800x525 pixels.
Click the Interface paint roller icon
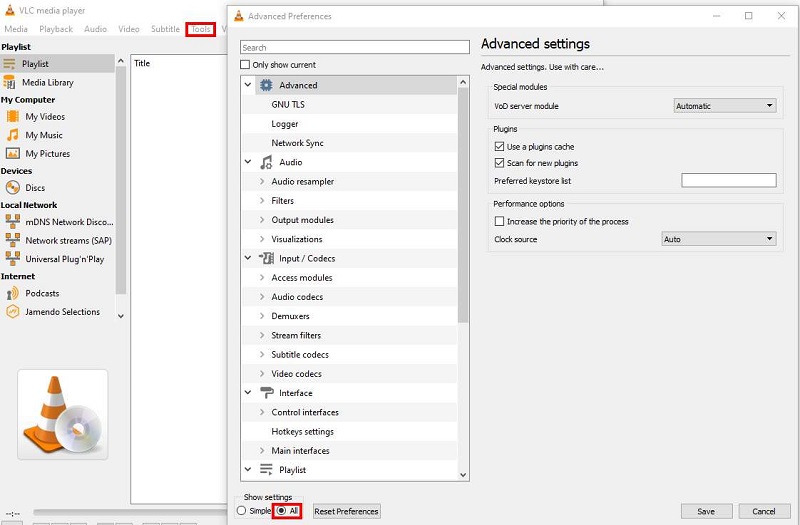click(x=266, y=393)
